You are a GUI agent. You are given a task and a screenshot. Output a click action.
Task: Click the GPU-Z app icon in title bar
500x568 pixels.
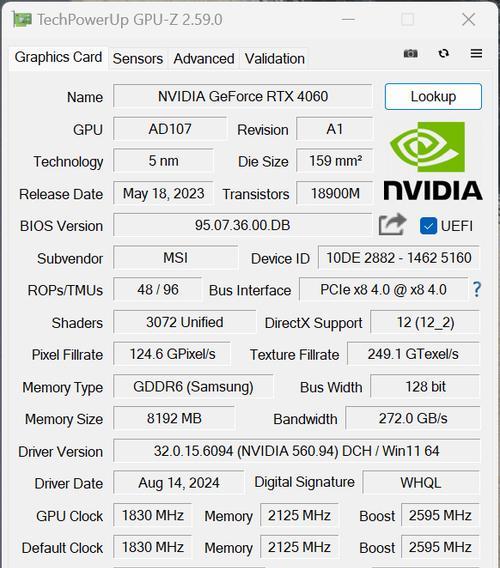coord(22,19)
